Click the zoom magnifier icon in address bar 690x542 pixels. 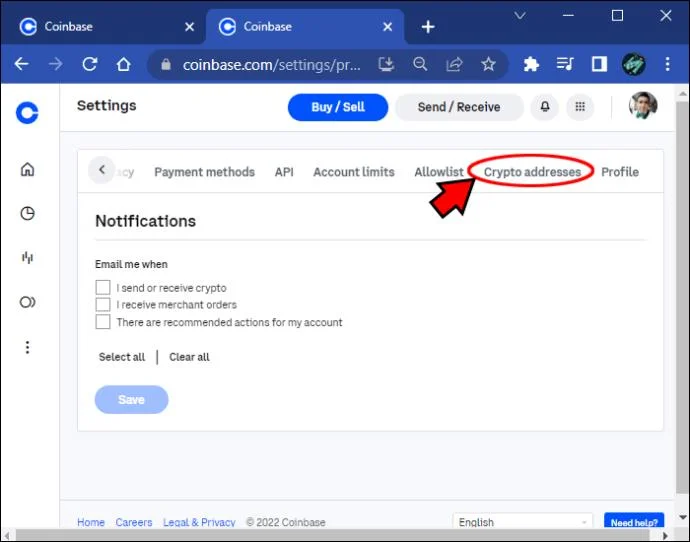pos(420,64)
